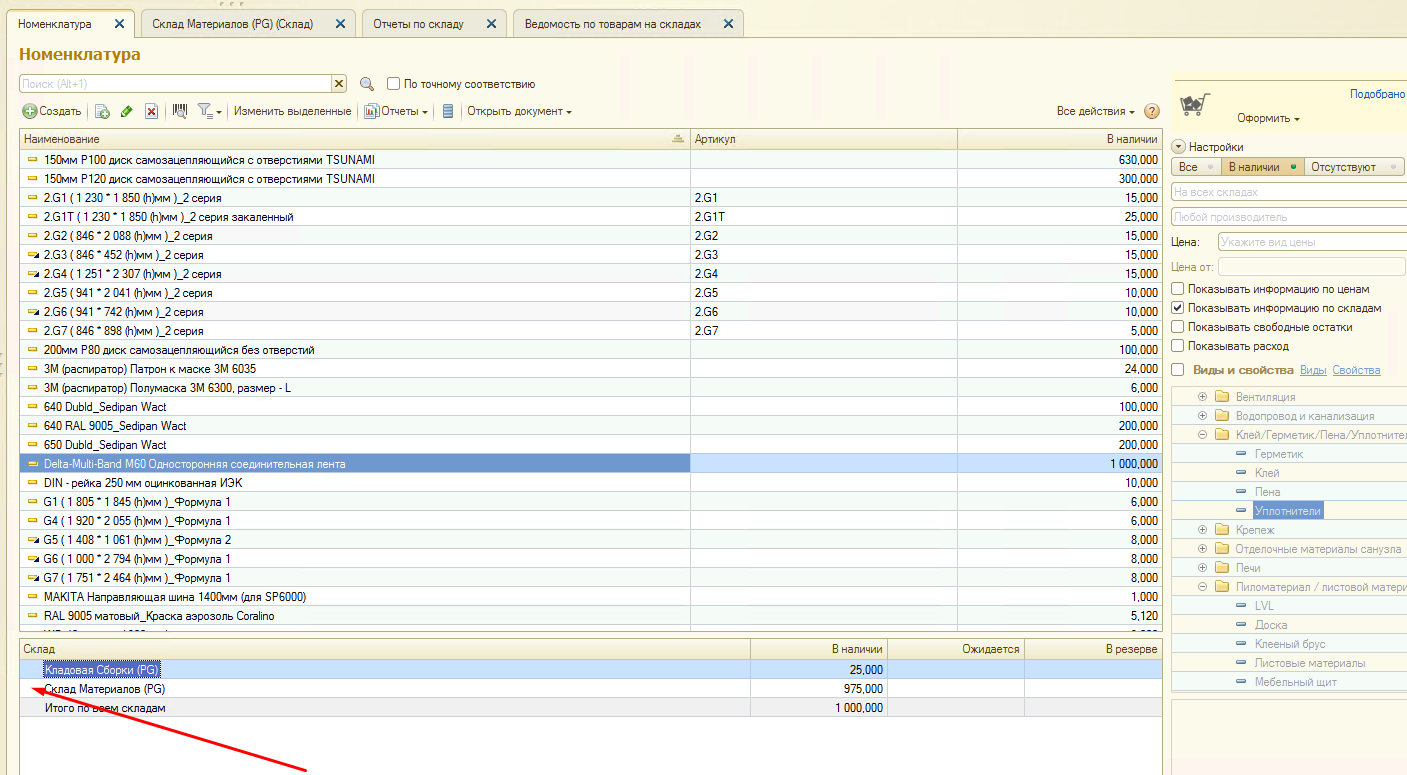1407x775 pixels.
Task: Click the magnifier find icon beside search field
Action: [367, 85]
